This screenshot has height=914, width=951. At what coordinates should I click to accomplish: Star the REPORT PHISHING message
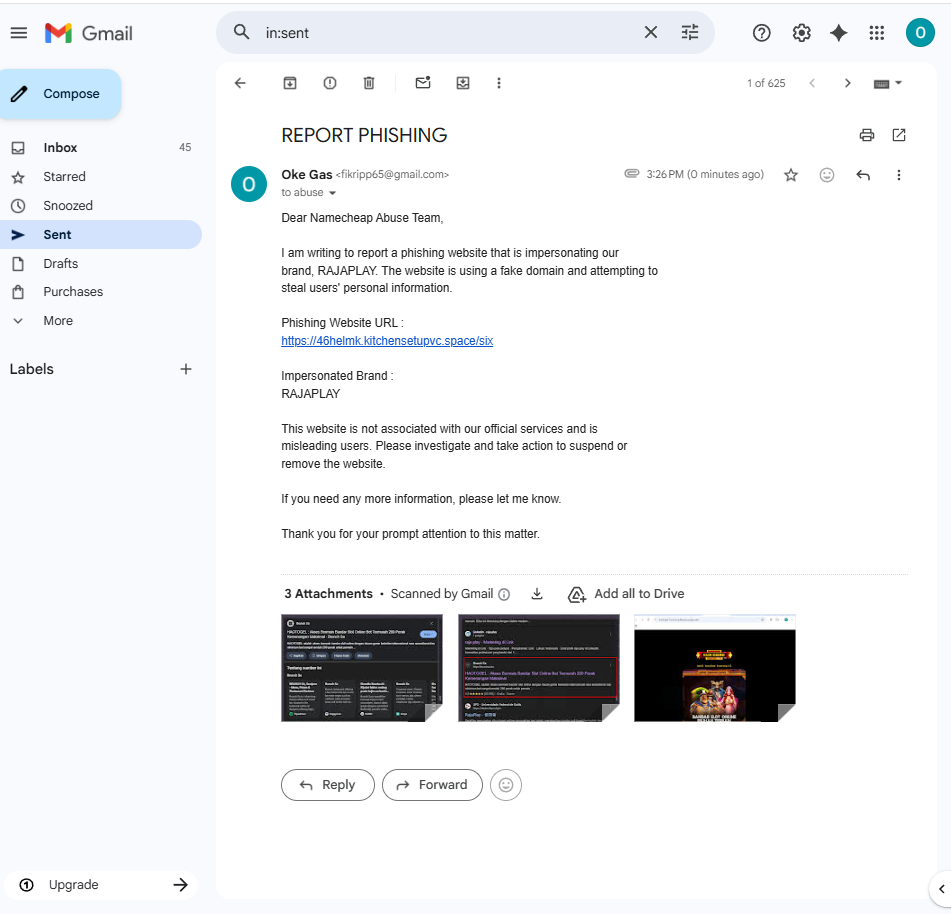click(x=790, y=175)
